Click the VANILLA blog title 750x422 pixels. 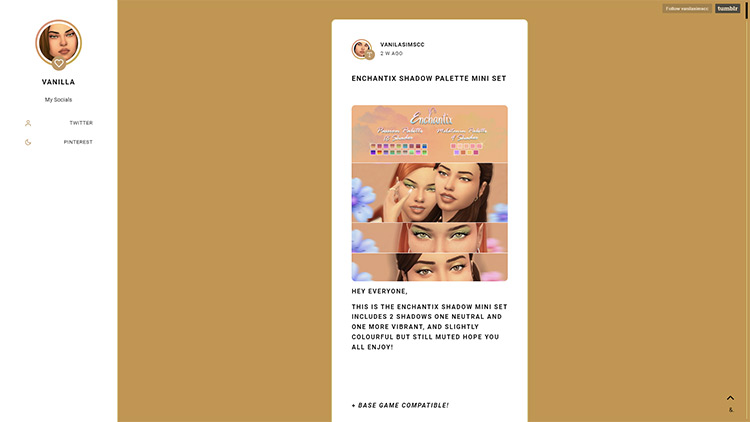click(x=58, y=82)
